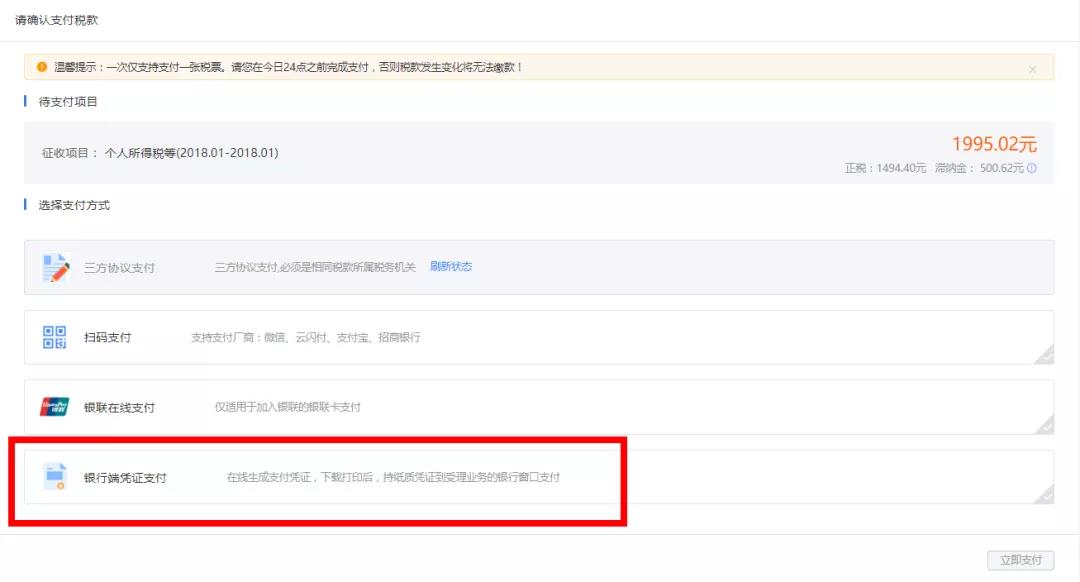Pick the 银行端凭证支付 payment method label
Screen dimensions: 1080x582
click(125, 478)
